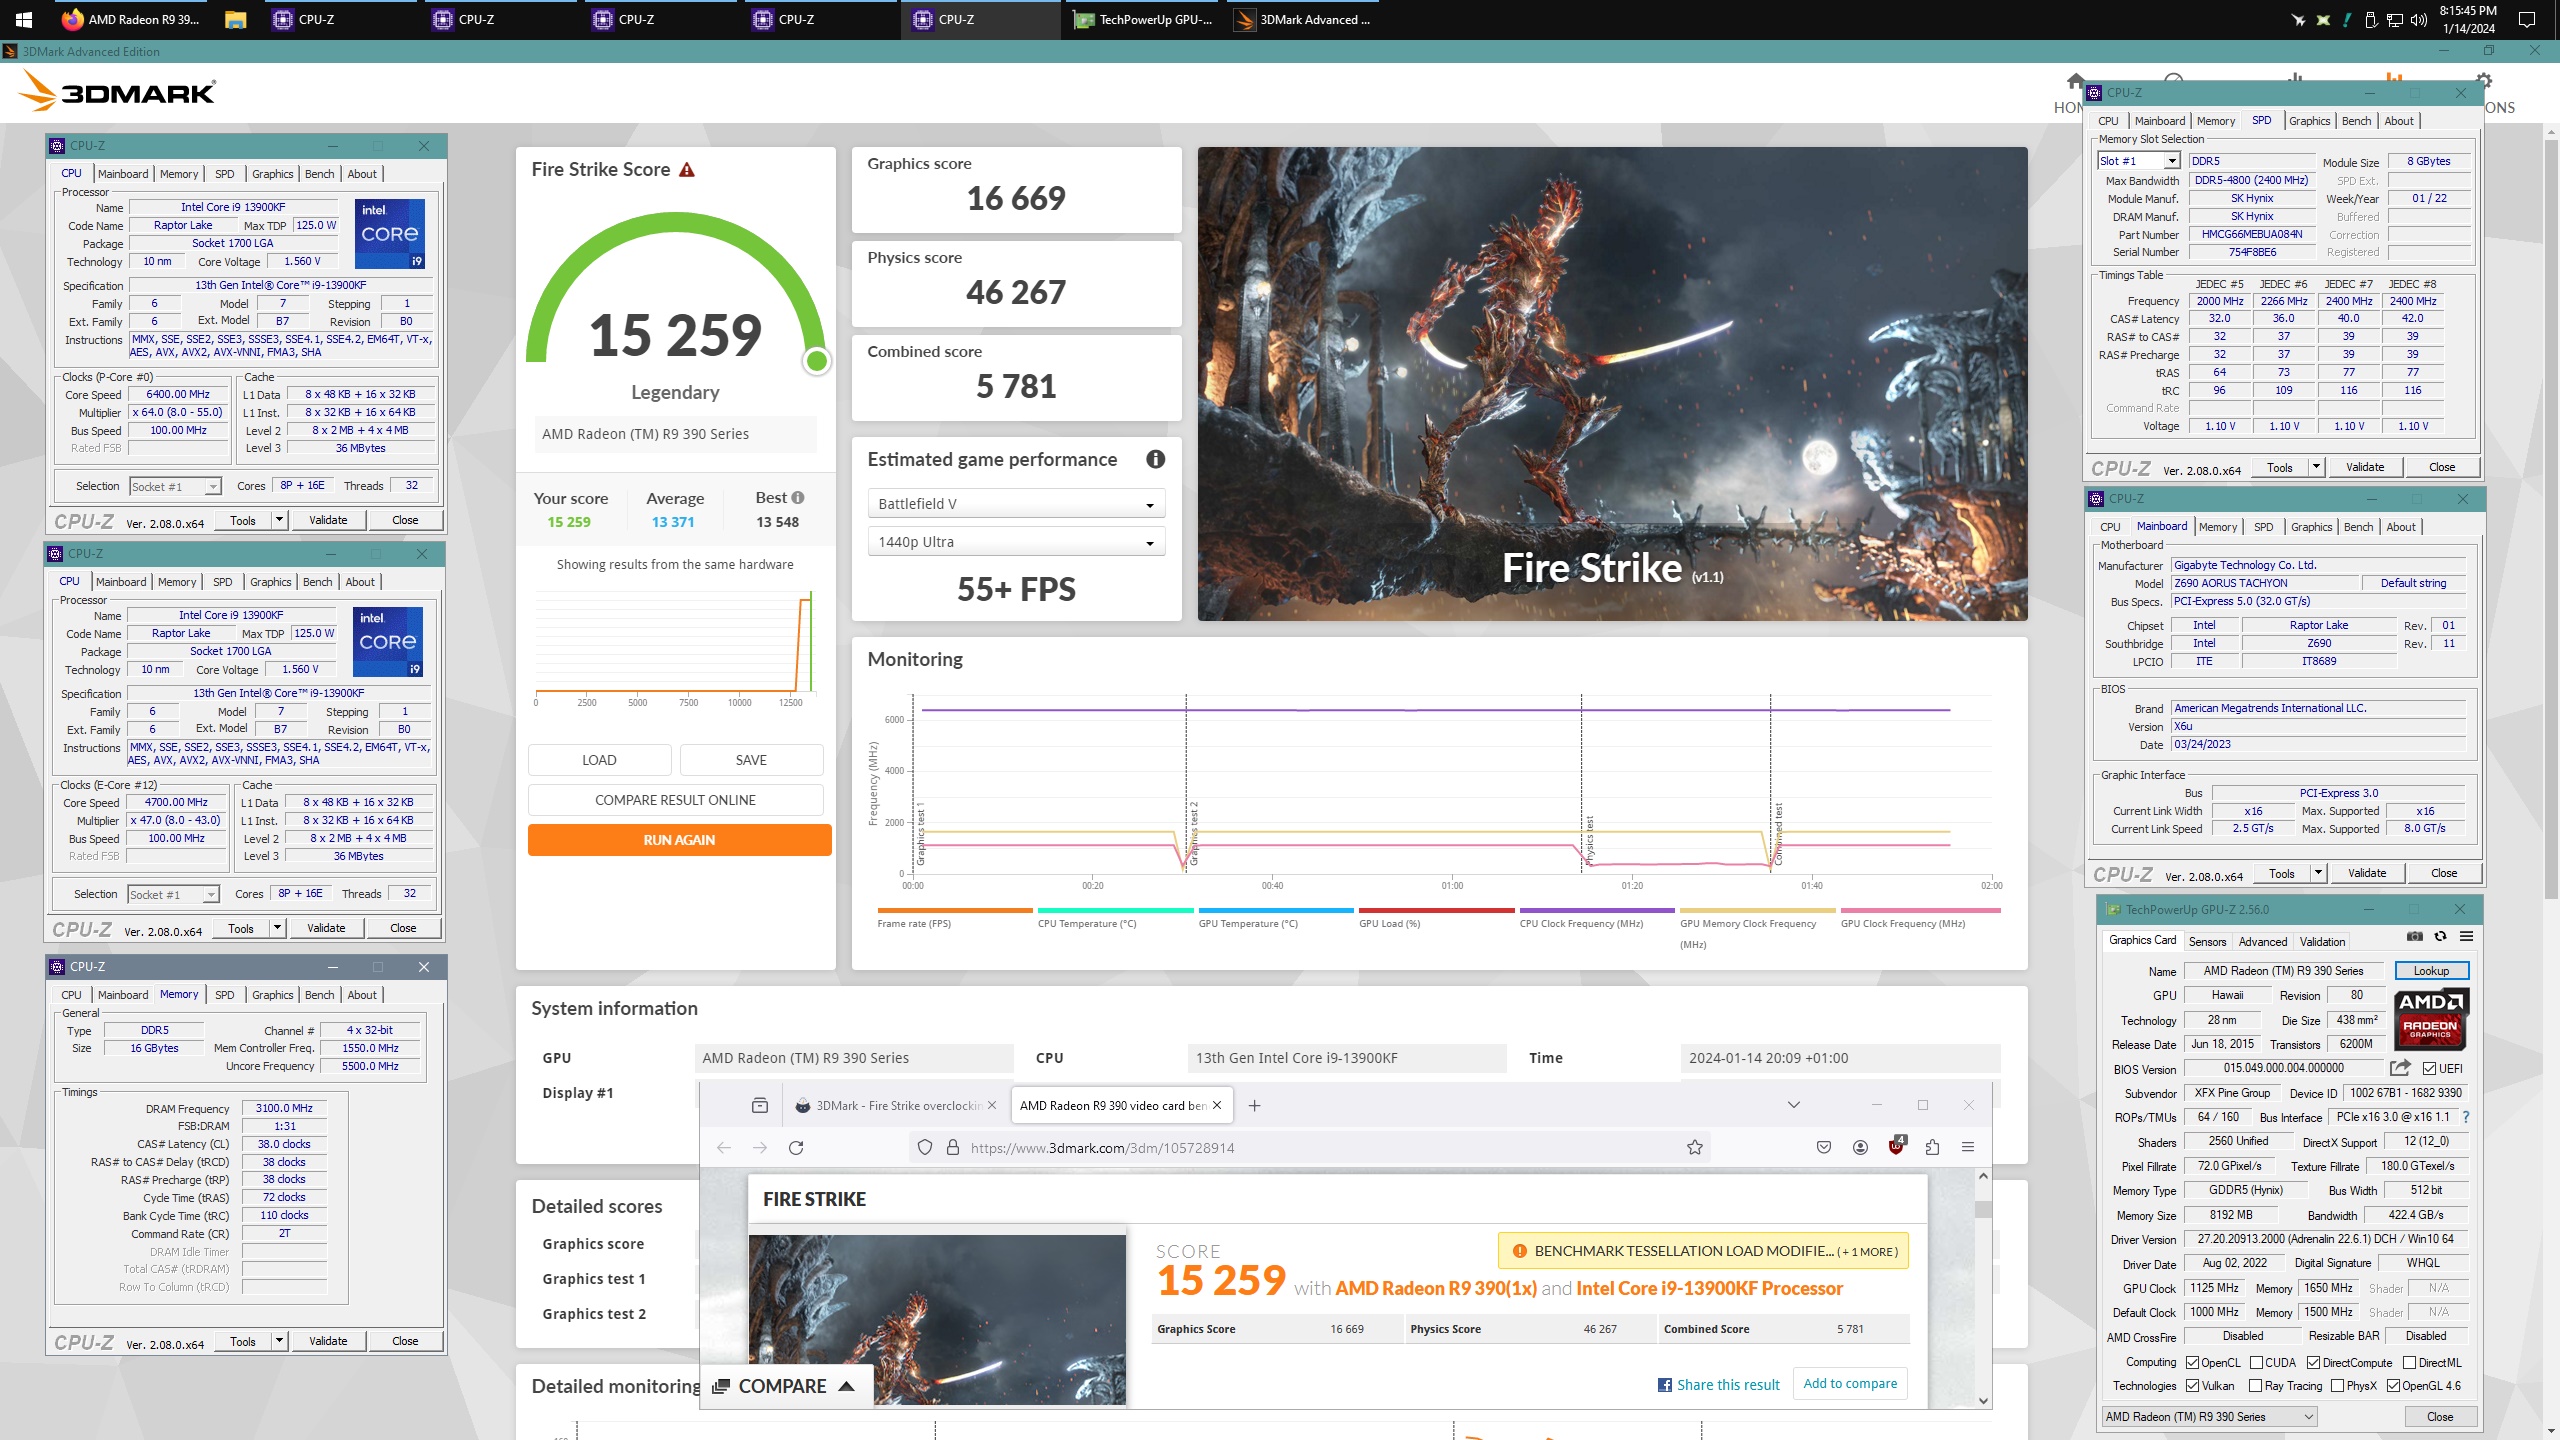
Task: Toggle the Ray Tracing checkbox in GPU-Z
Action: pos(2256,1385)
